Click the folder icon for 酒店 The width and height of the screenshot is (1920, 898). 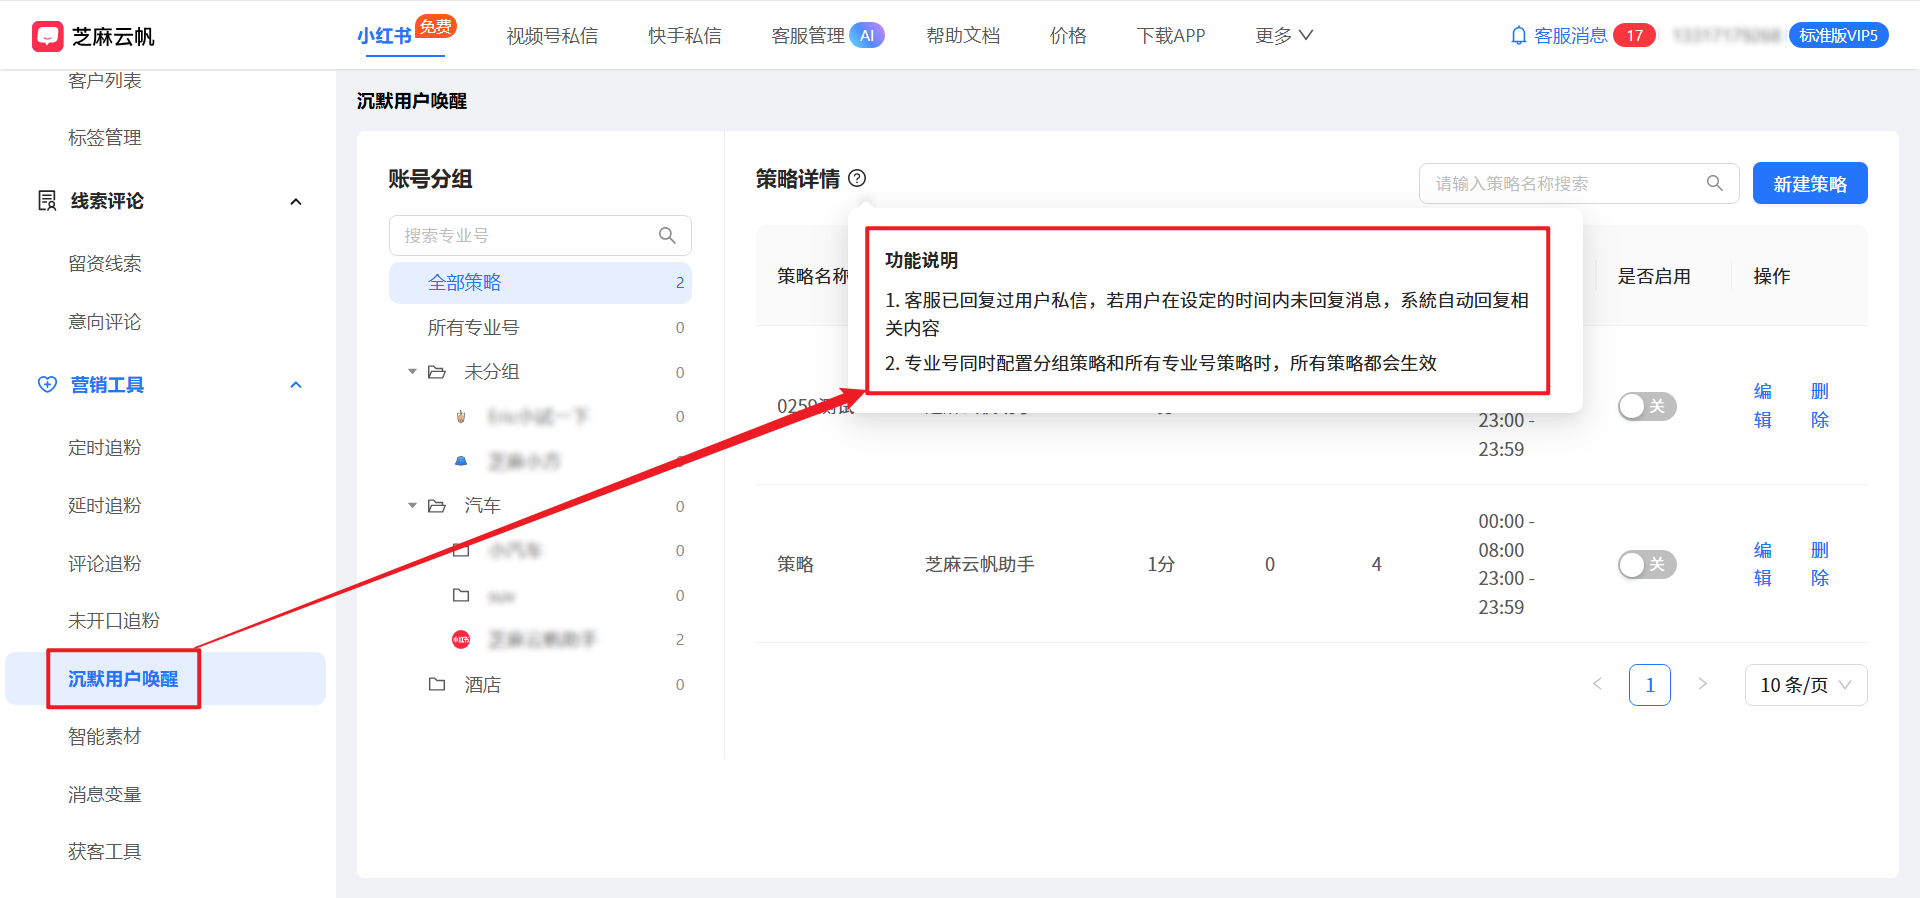coord(437,685)
